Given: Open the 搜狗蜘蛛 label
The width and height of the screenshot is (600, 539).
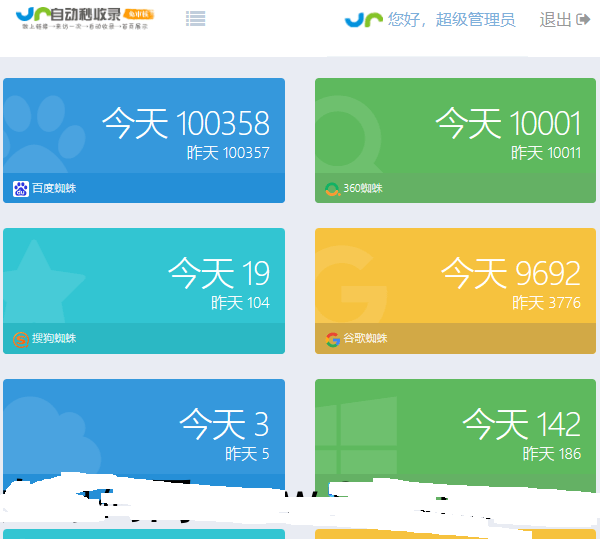Looking at the screenshot, I should pos(54,338).
